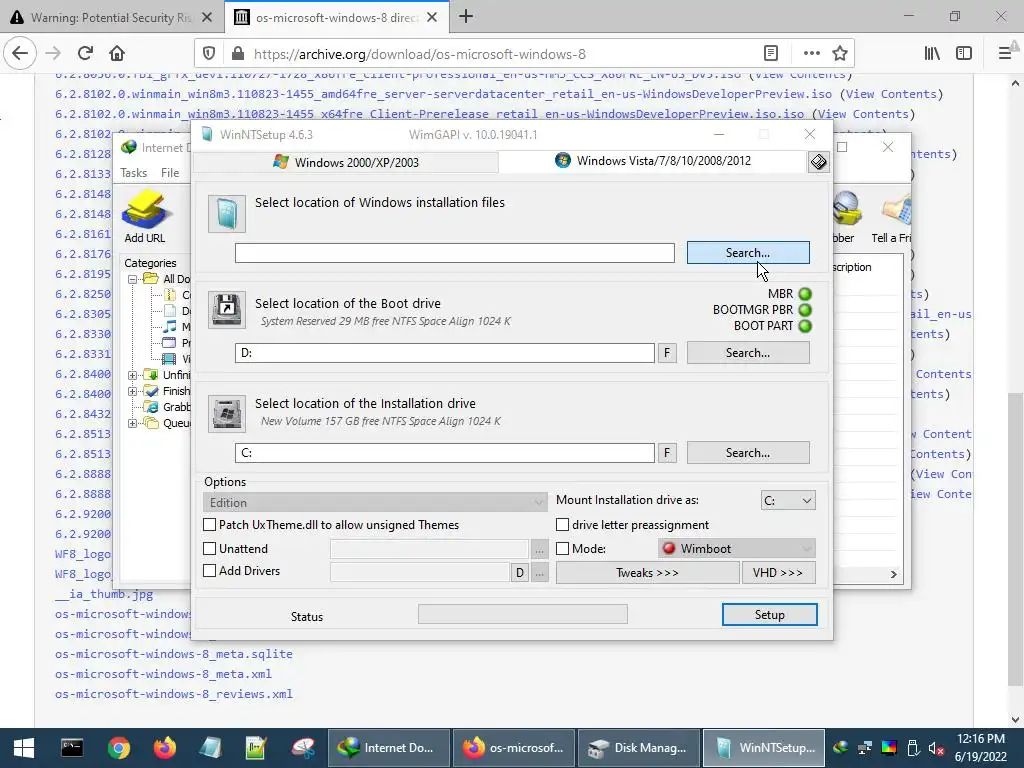Screen dimensions: 1024x768
Task: Open the Windows Start menu
Action: 24,748
